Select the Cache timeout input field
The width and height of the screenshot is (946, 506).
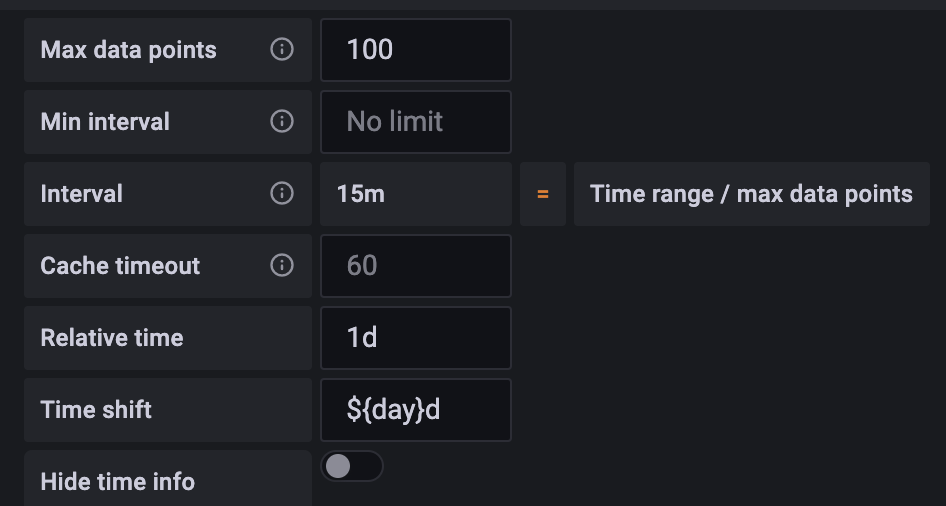click(416, 266)
